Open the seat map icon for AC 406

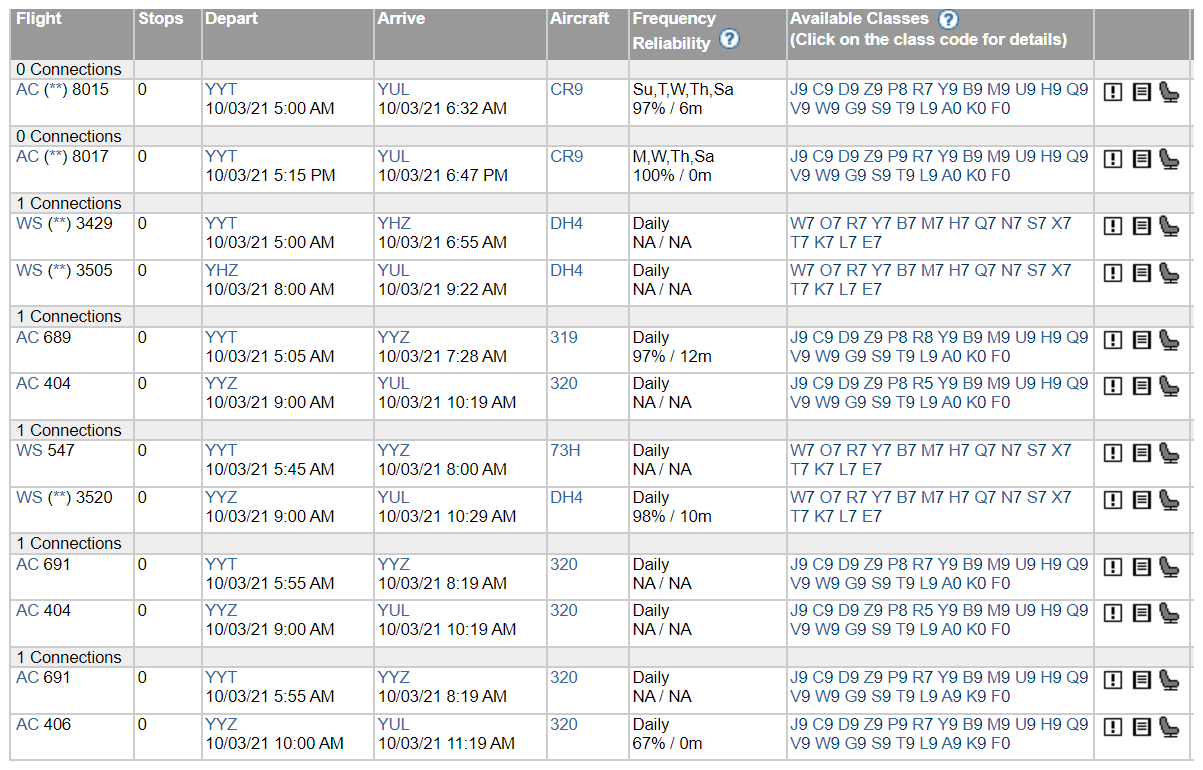tap(1169, 727)
